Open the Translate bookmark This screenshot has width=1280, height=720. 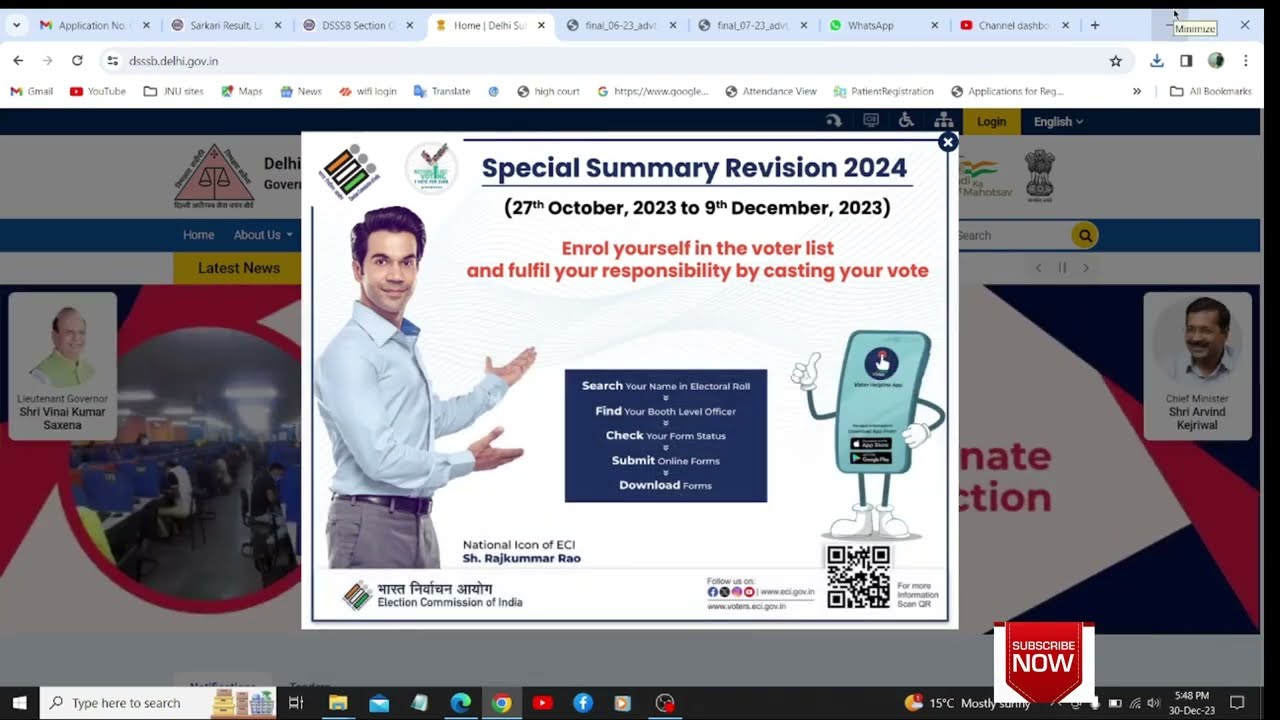(442, 91)
